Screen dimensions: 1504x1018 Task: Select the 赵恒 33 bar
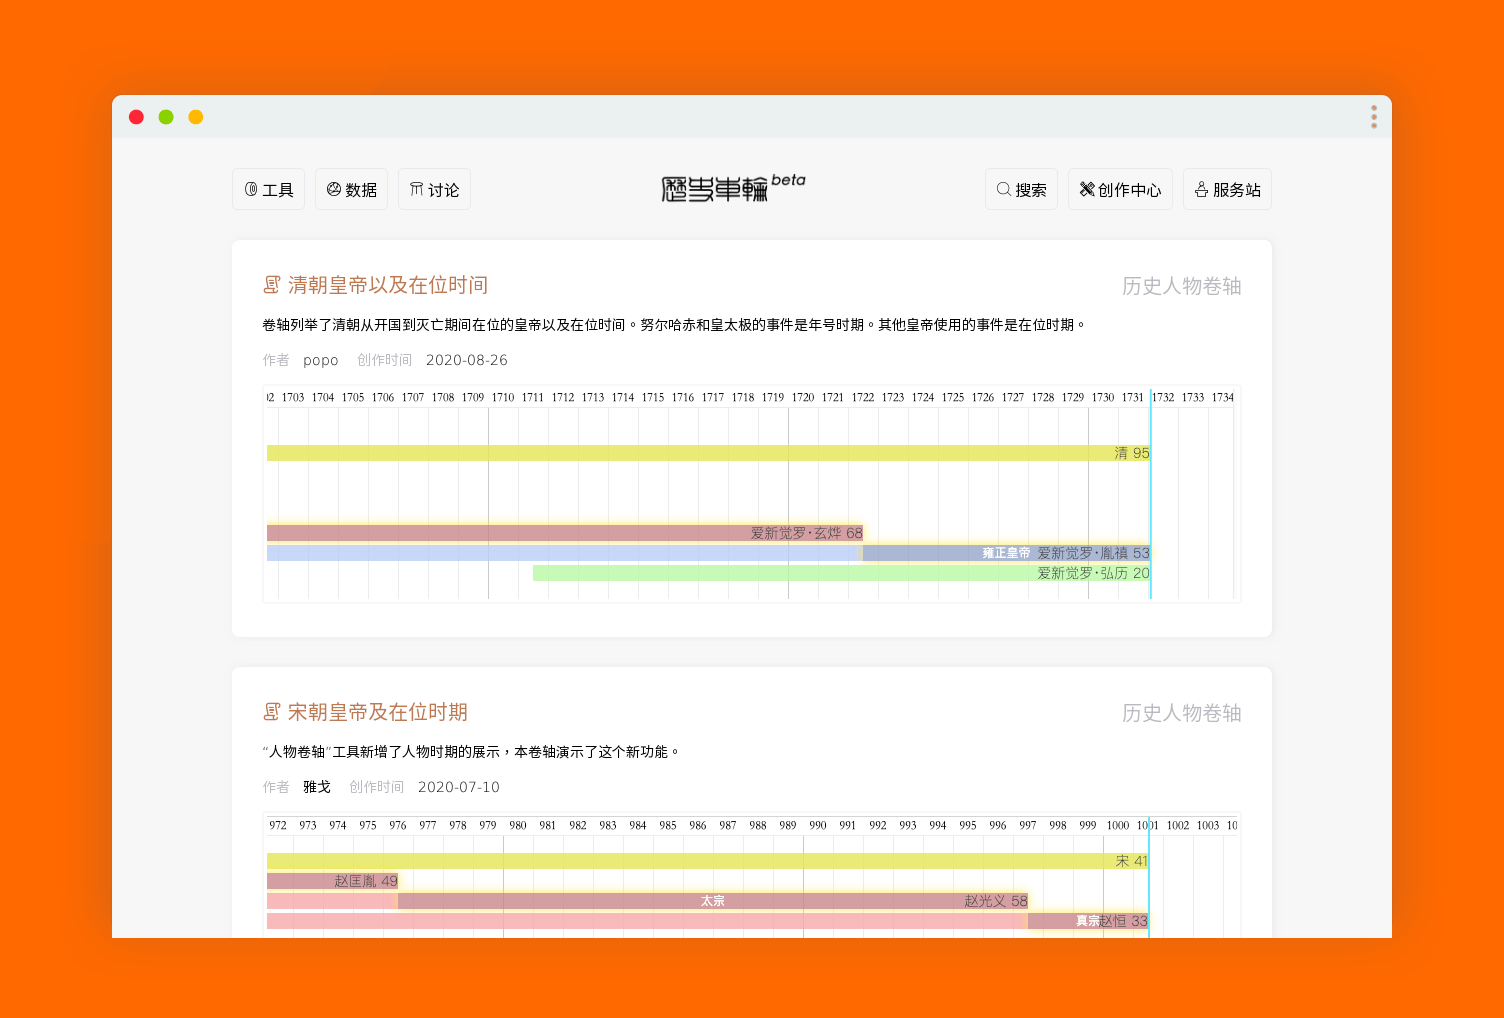click(1088, 921)
